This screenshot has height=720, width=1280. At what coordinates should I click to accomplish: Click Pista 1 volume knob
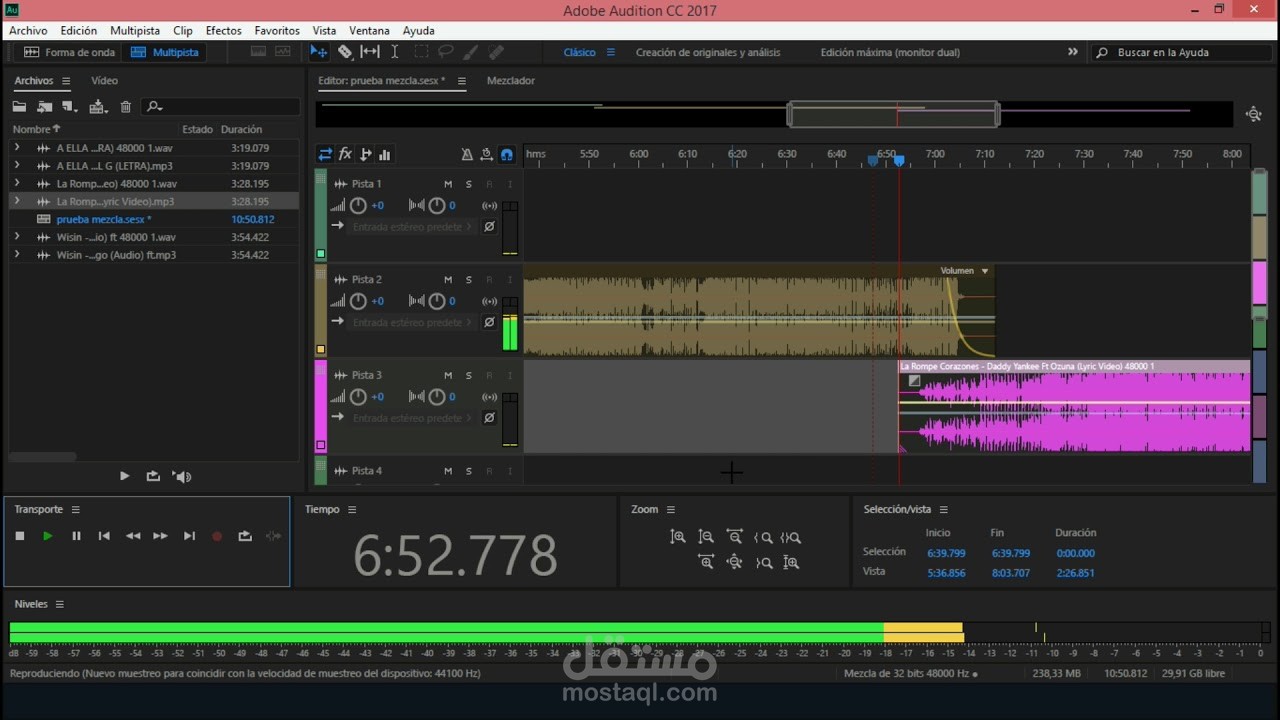[358, 205]
